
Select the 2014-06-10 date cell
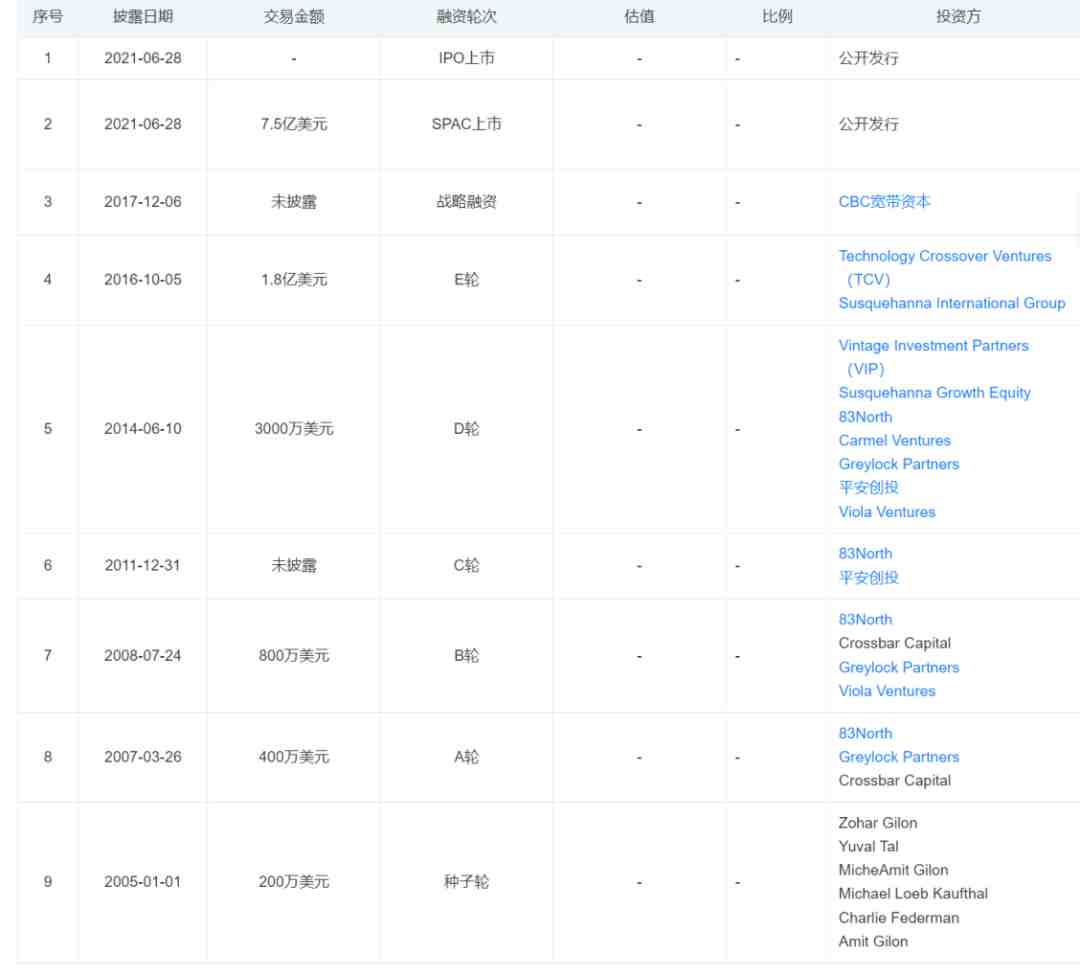143,428
